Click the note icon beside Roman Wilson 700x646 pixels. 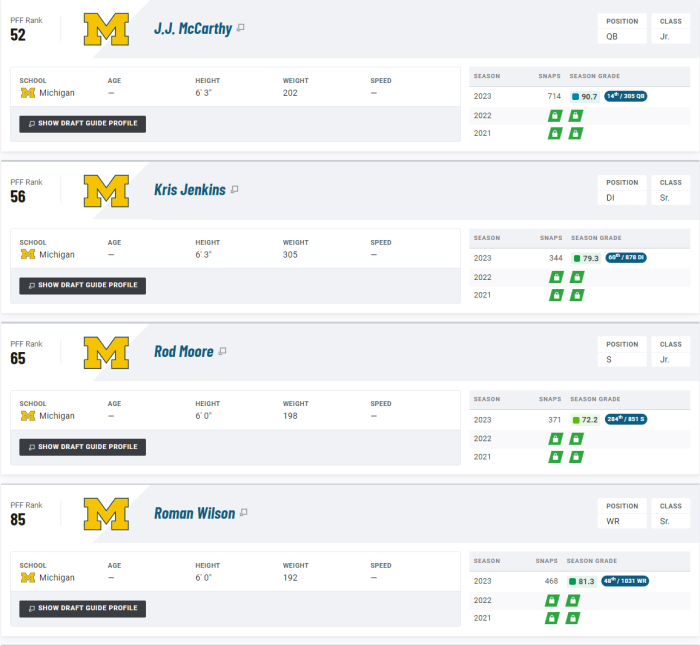[243, 513]
